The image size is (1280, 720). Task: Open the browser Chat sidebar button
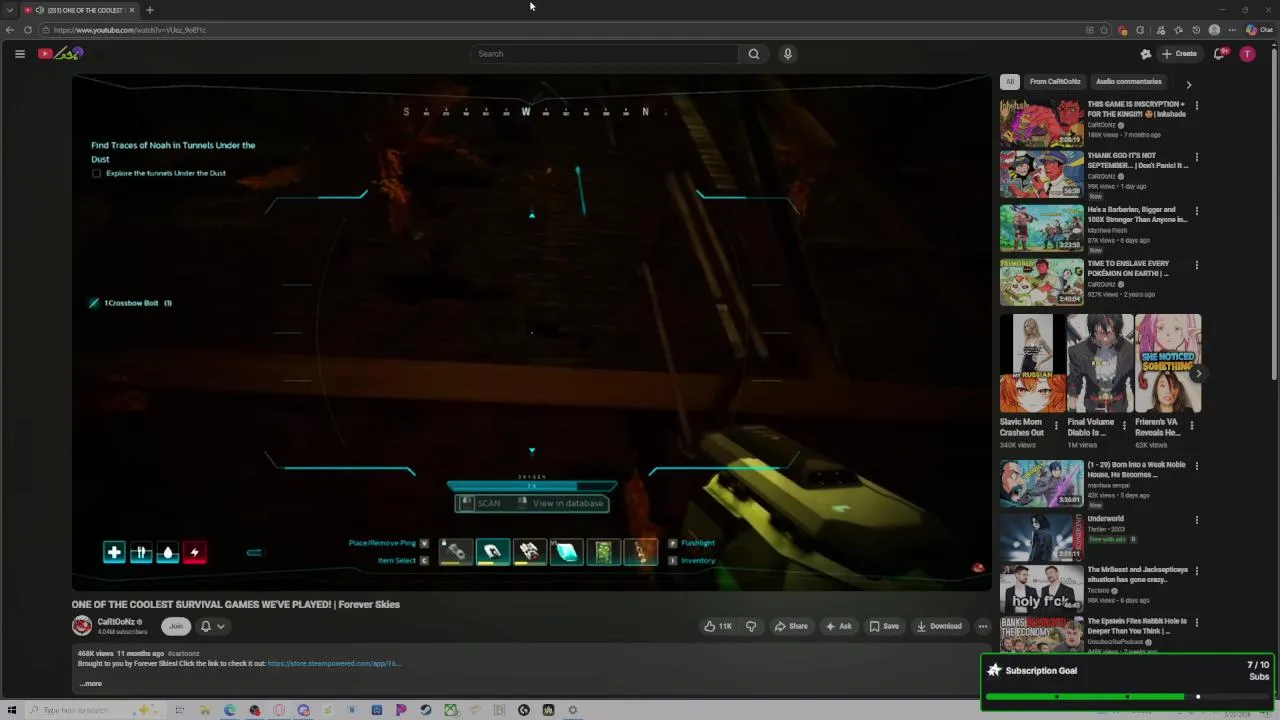point(1259,30)
